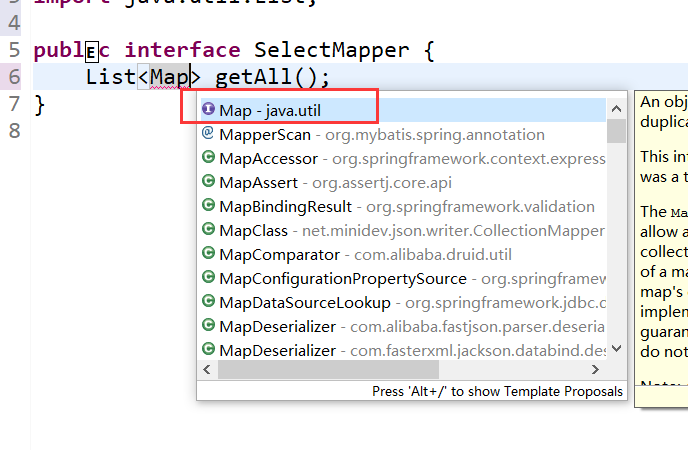
Task: Click Template Proposals hint status text
Action: tap(497, 391)
